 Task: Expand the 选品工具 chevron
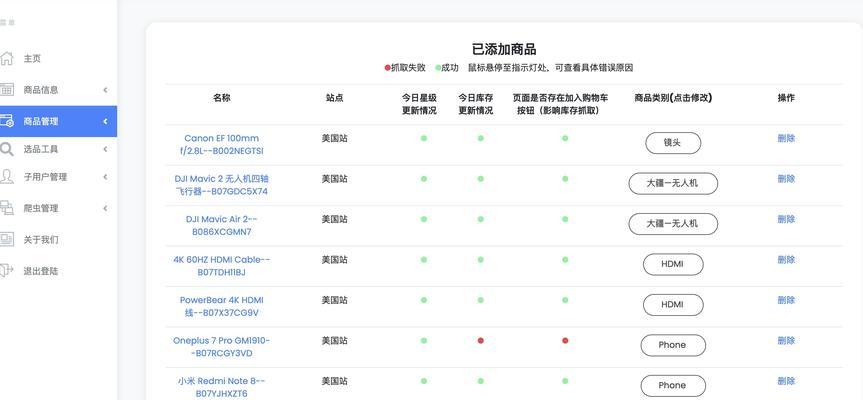pos(105,149)
